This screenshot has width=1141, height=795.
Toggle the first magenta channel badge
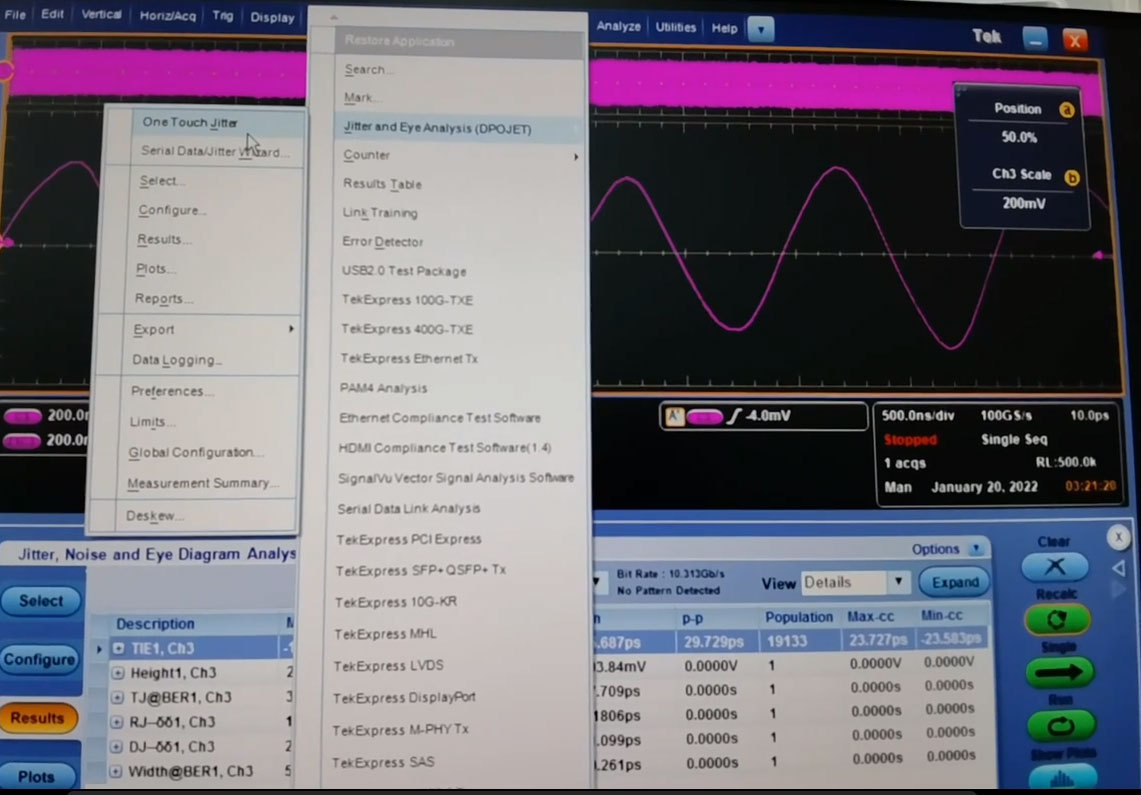coord(22,416)
